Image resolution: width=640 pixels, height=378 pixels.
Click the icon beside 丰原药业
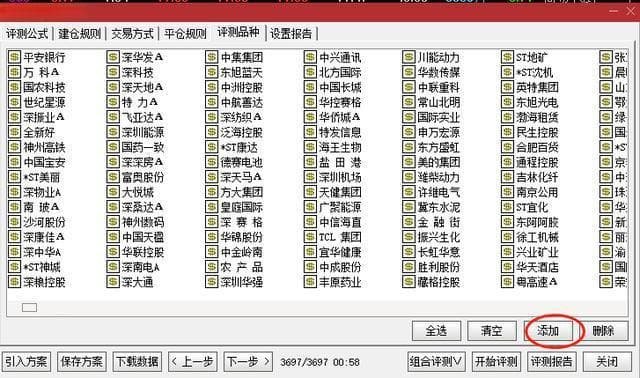310,282
